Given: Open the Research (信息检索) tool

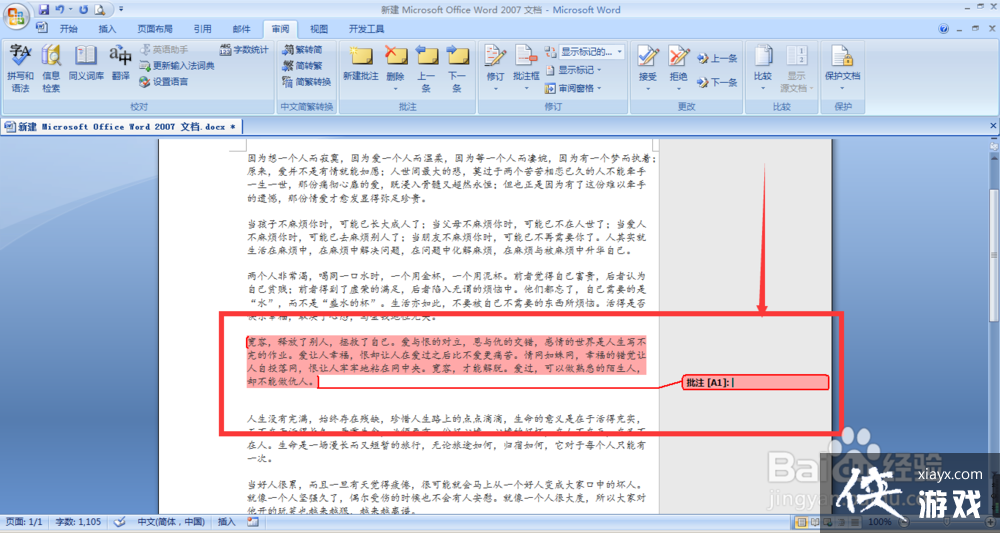Looking at the screenshot, I should 51,66.
